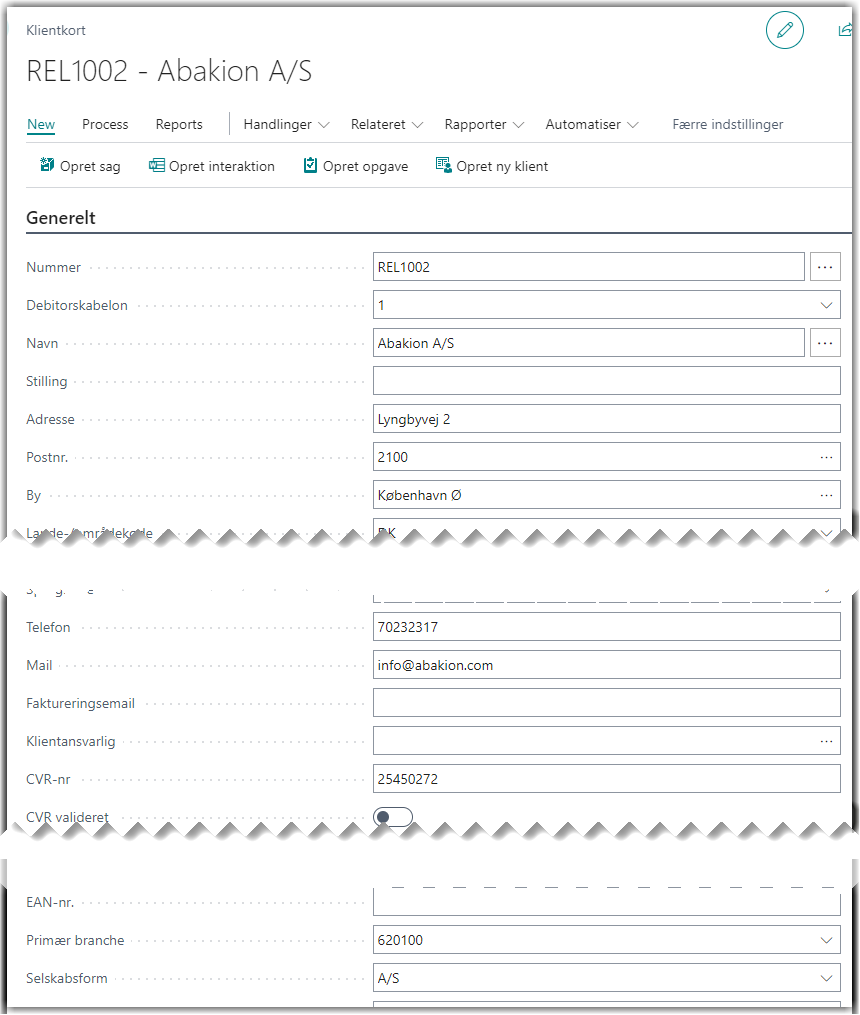Choose Opret opgave action
Screen dimensions: 860x1015
[x=356, y=166]
